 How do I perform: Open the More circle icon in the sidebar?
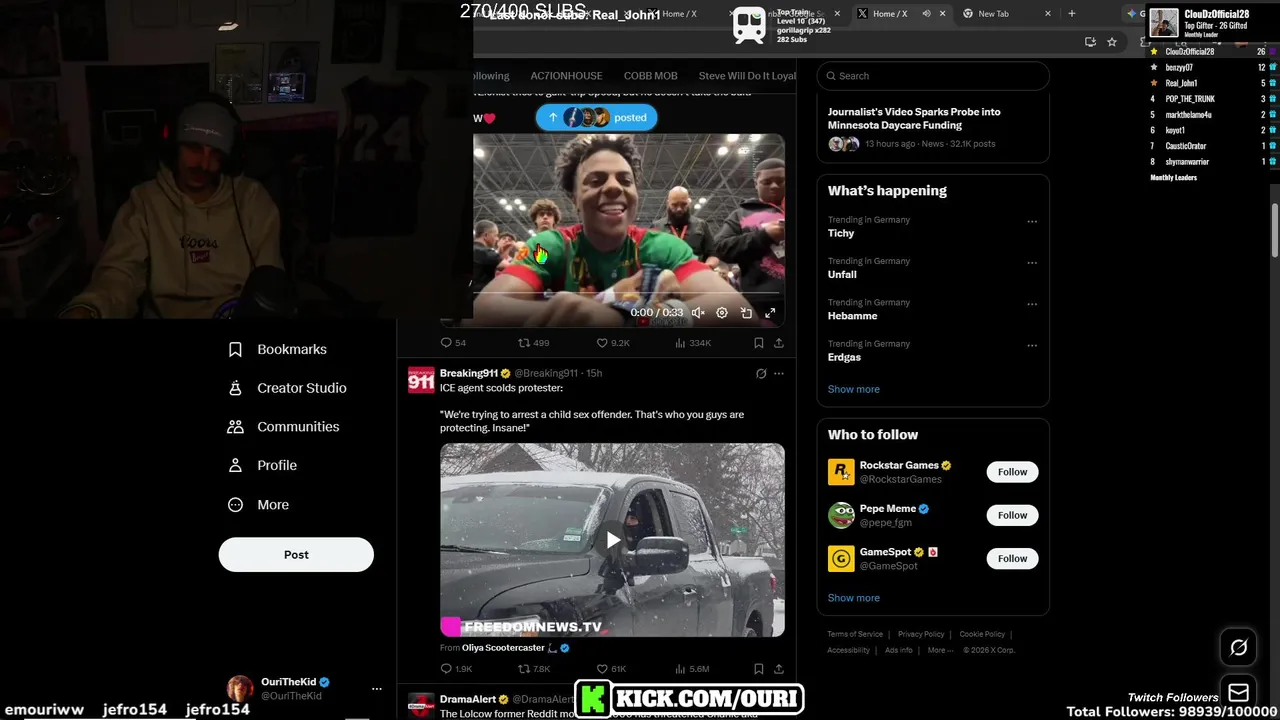[x=235, y=505]
